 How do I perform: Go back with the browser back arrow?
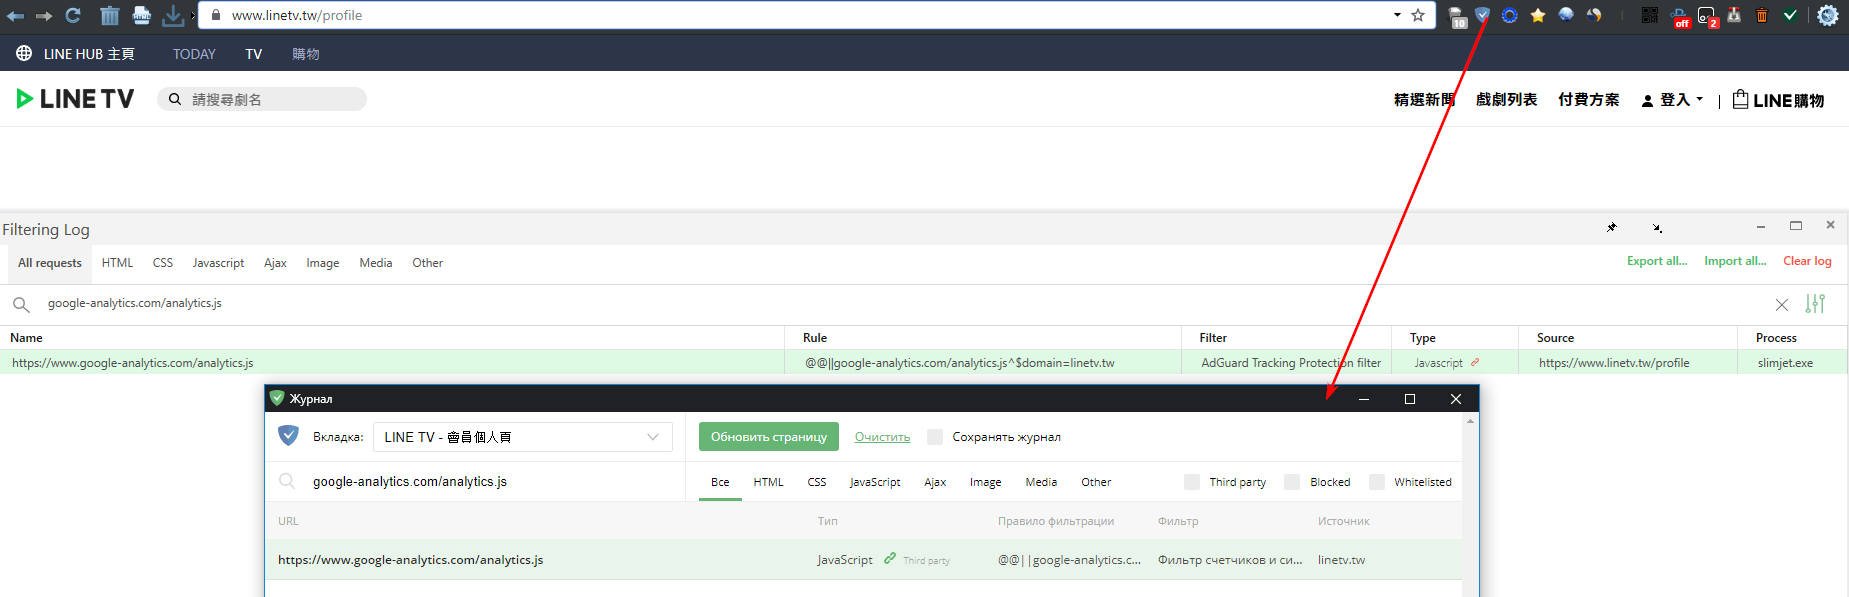(x=15, y=15)
